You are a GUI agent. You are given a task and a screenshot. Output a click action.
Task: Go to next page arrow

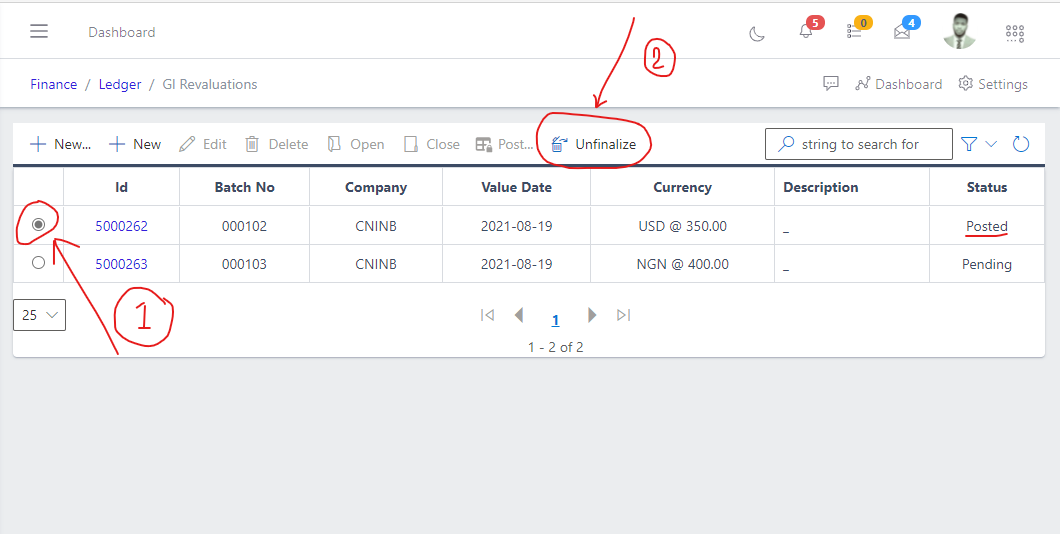[592, 315]
